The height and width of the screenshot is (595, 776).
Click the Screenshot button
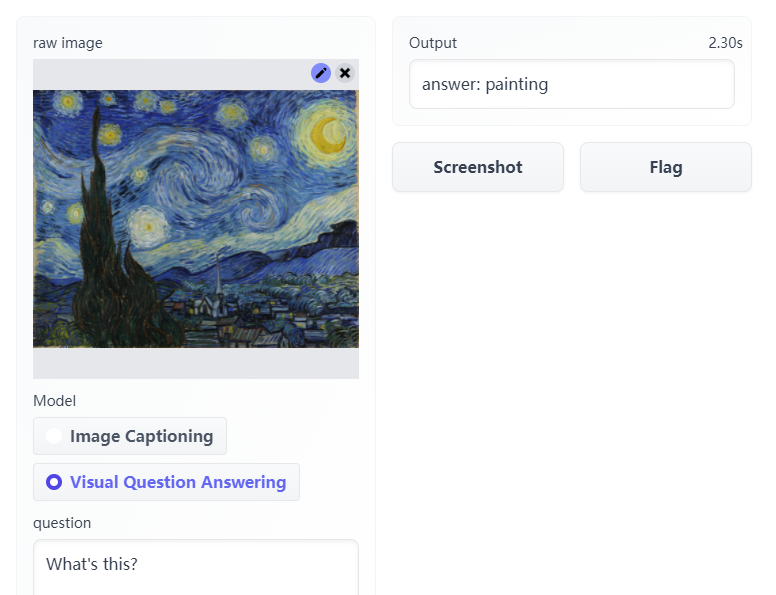[x=478, y=167]
